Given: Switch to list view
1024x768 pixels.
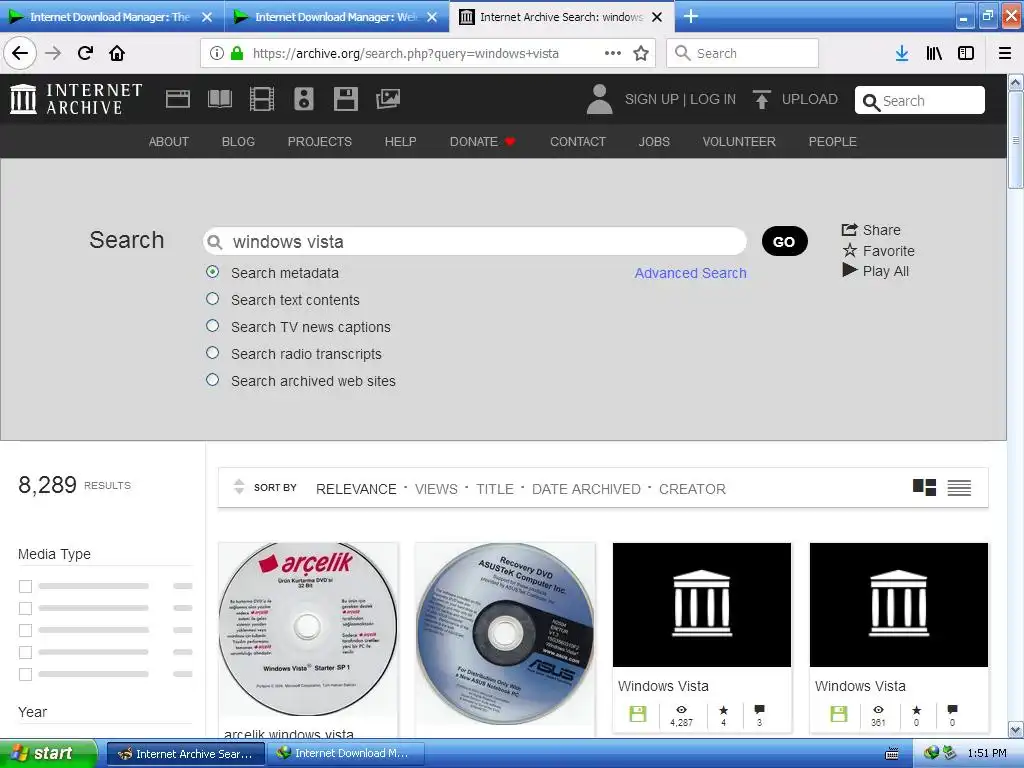Looking at the screenshot, I should [x=959, y=487].
